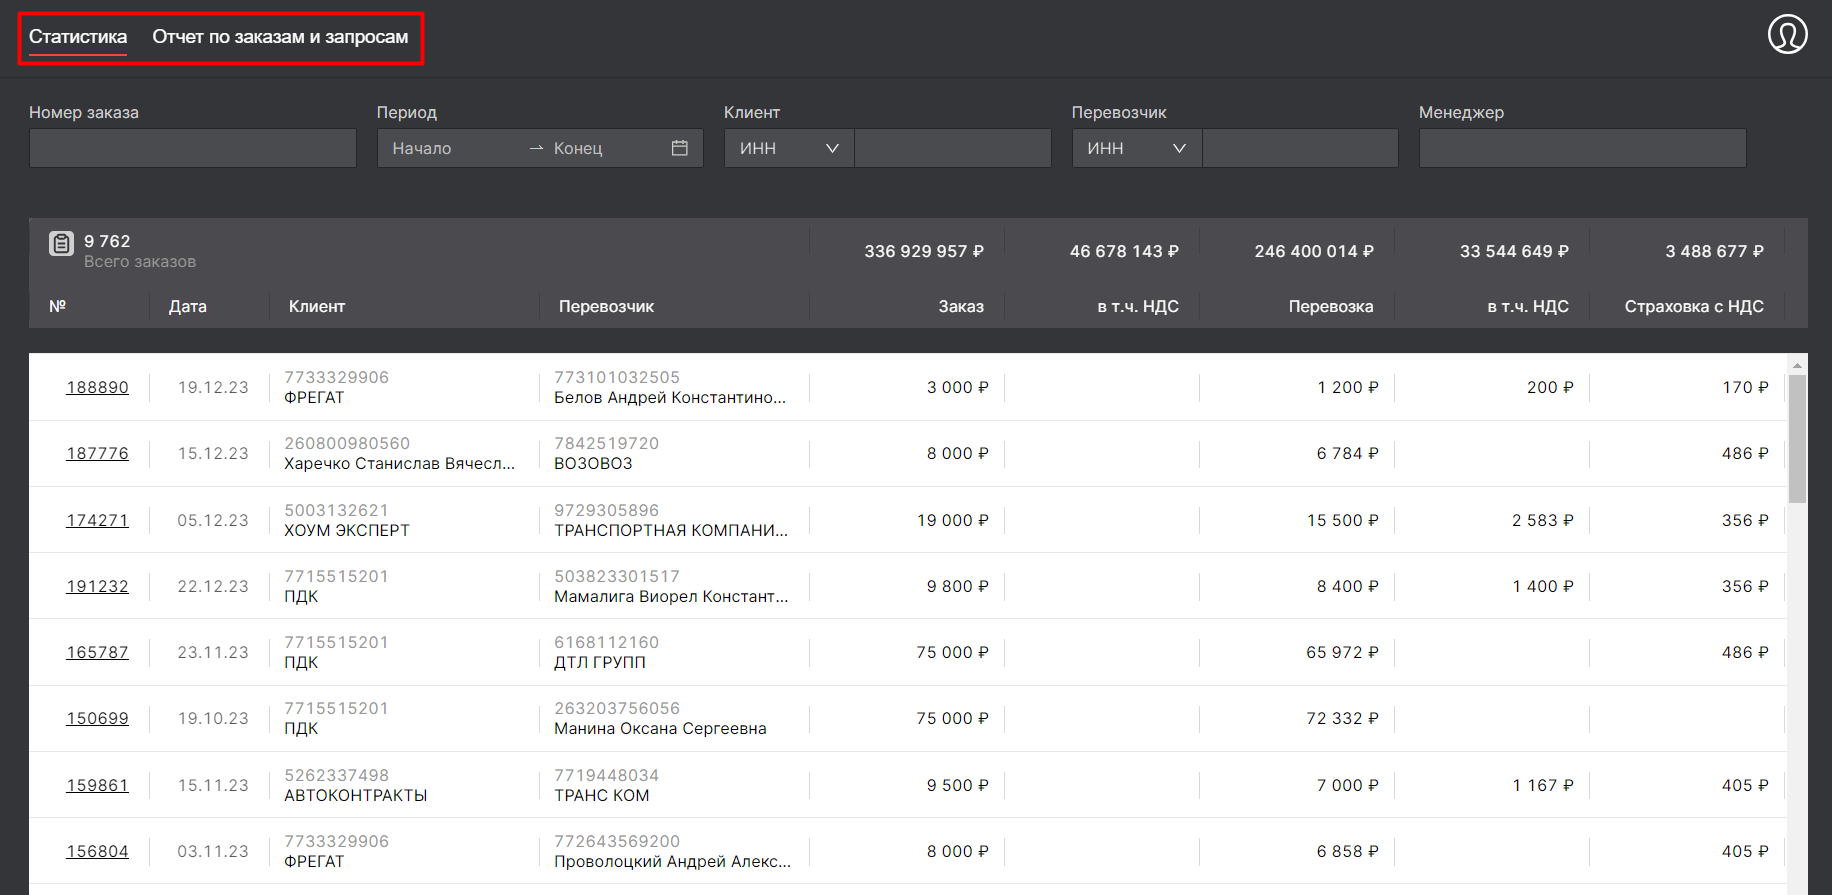Image resolution: width=1832 pixels, height=895 pixels.
Task: Open order 188890
Action: 97,387
